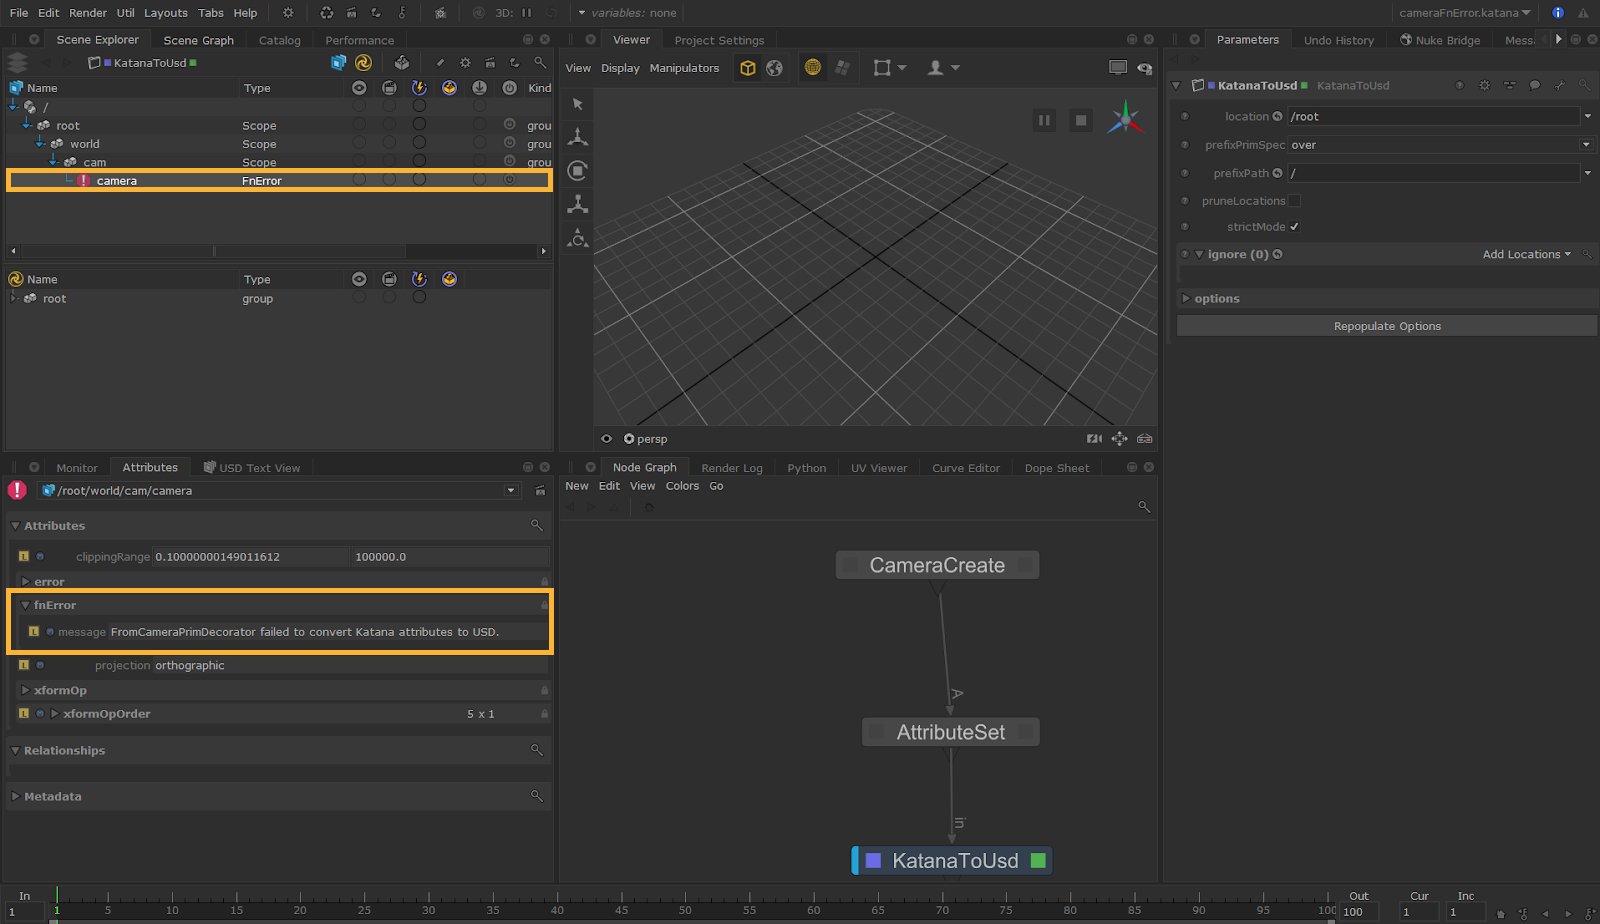The height and width of the screenshot is (924, 1600).
Task: Click the Node Graph search icon
Action: (x=1144, y=507)
